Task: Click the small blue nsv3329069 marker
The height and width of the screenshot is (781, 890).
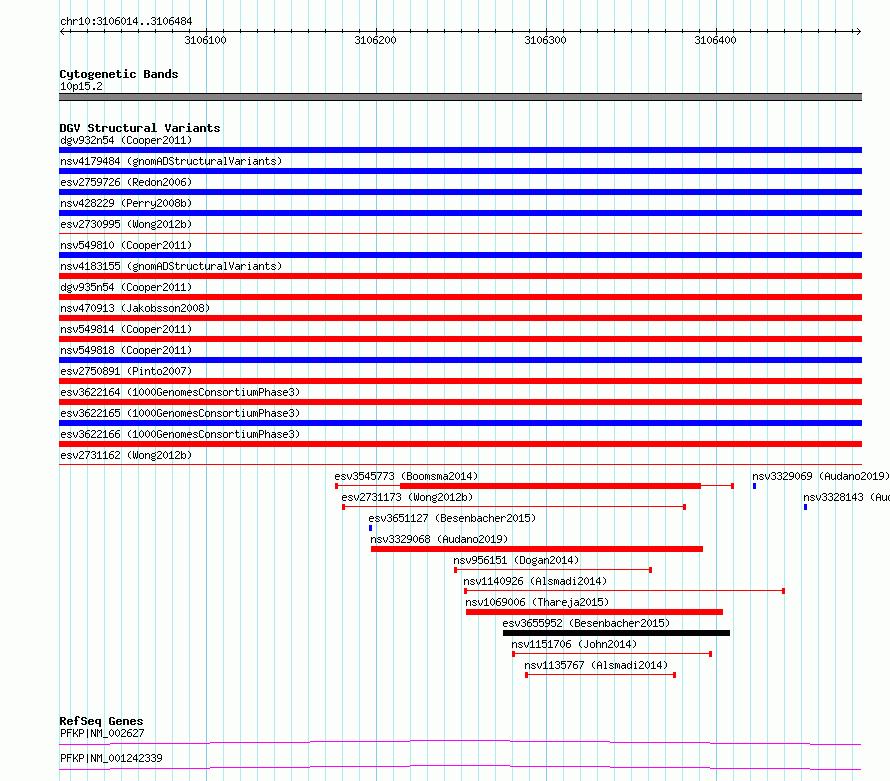Action: (x=754, y=486)
